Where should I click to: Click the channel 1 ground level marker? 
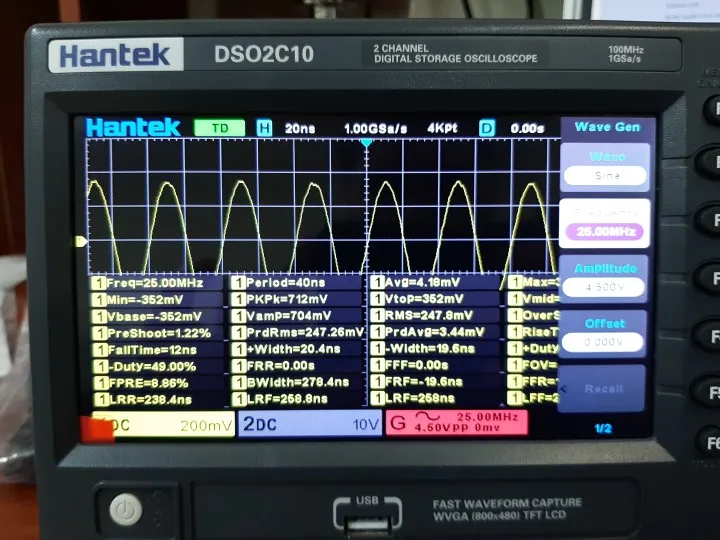click(81, 241)
